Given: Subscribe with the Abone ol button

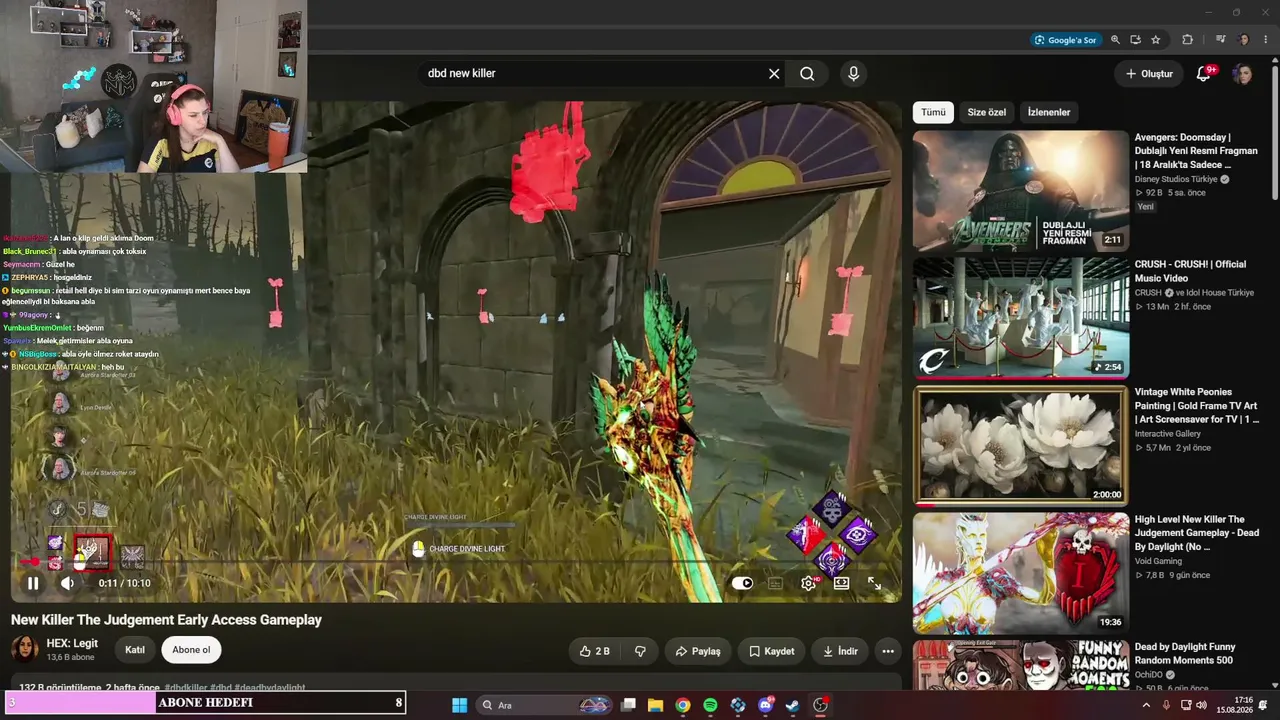Looking at the screenshot, I should point(191,650).
